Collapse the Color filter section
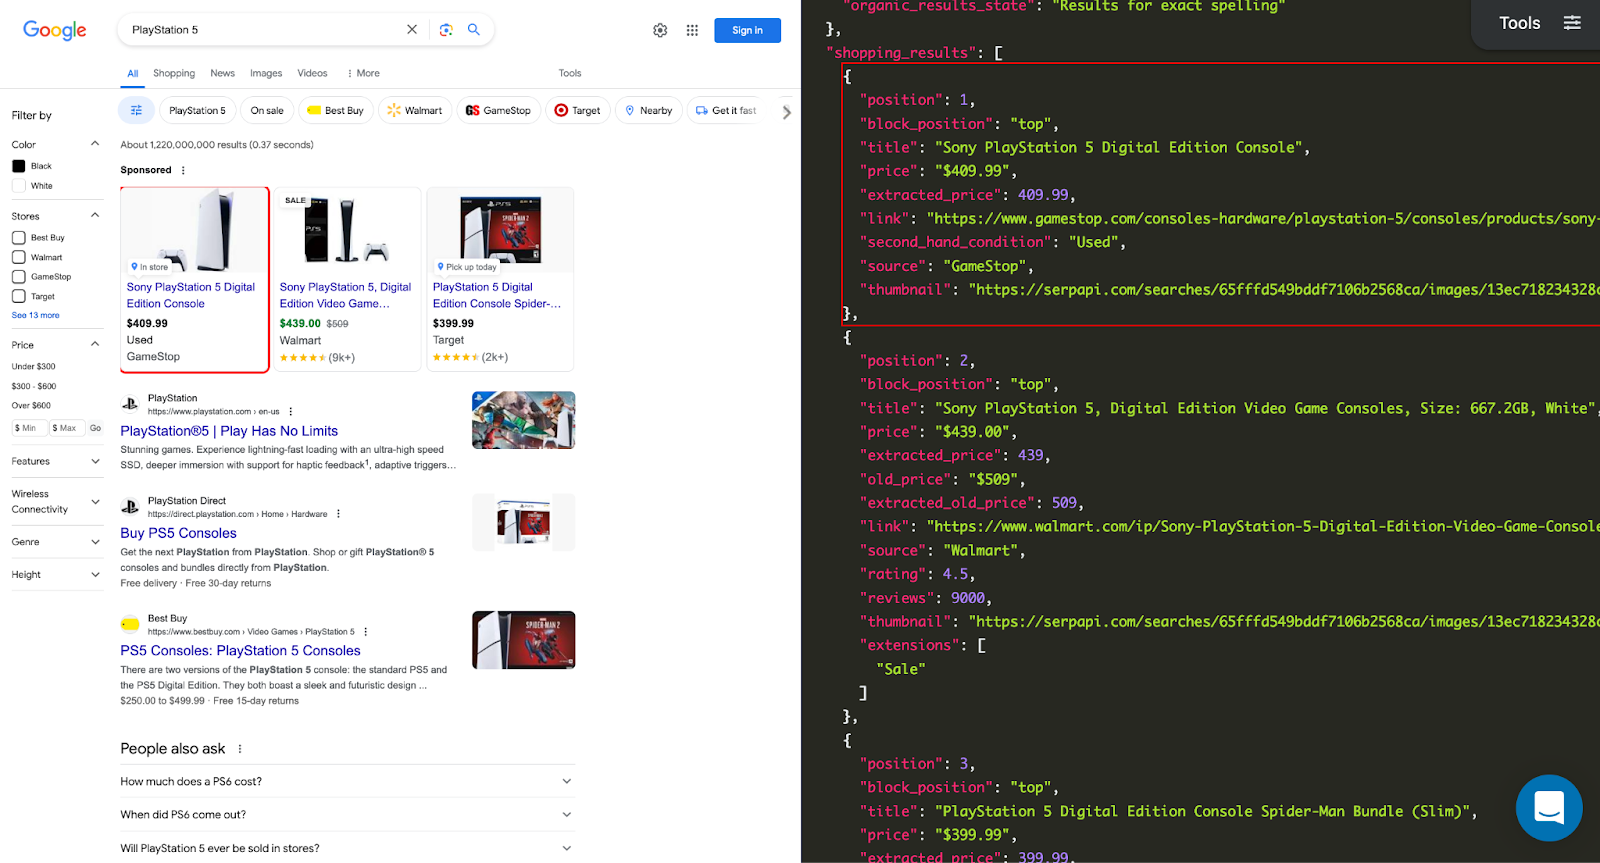Viewport: 1600px width, 863px height. coord(95,144)
